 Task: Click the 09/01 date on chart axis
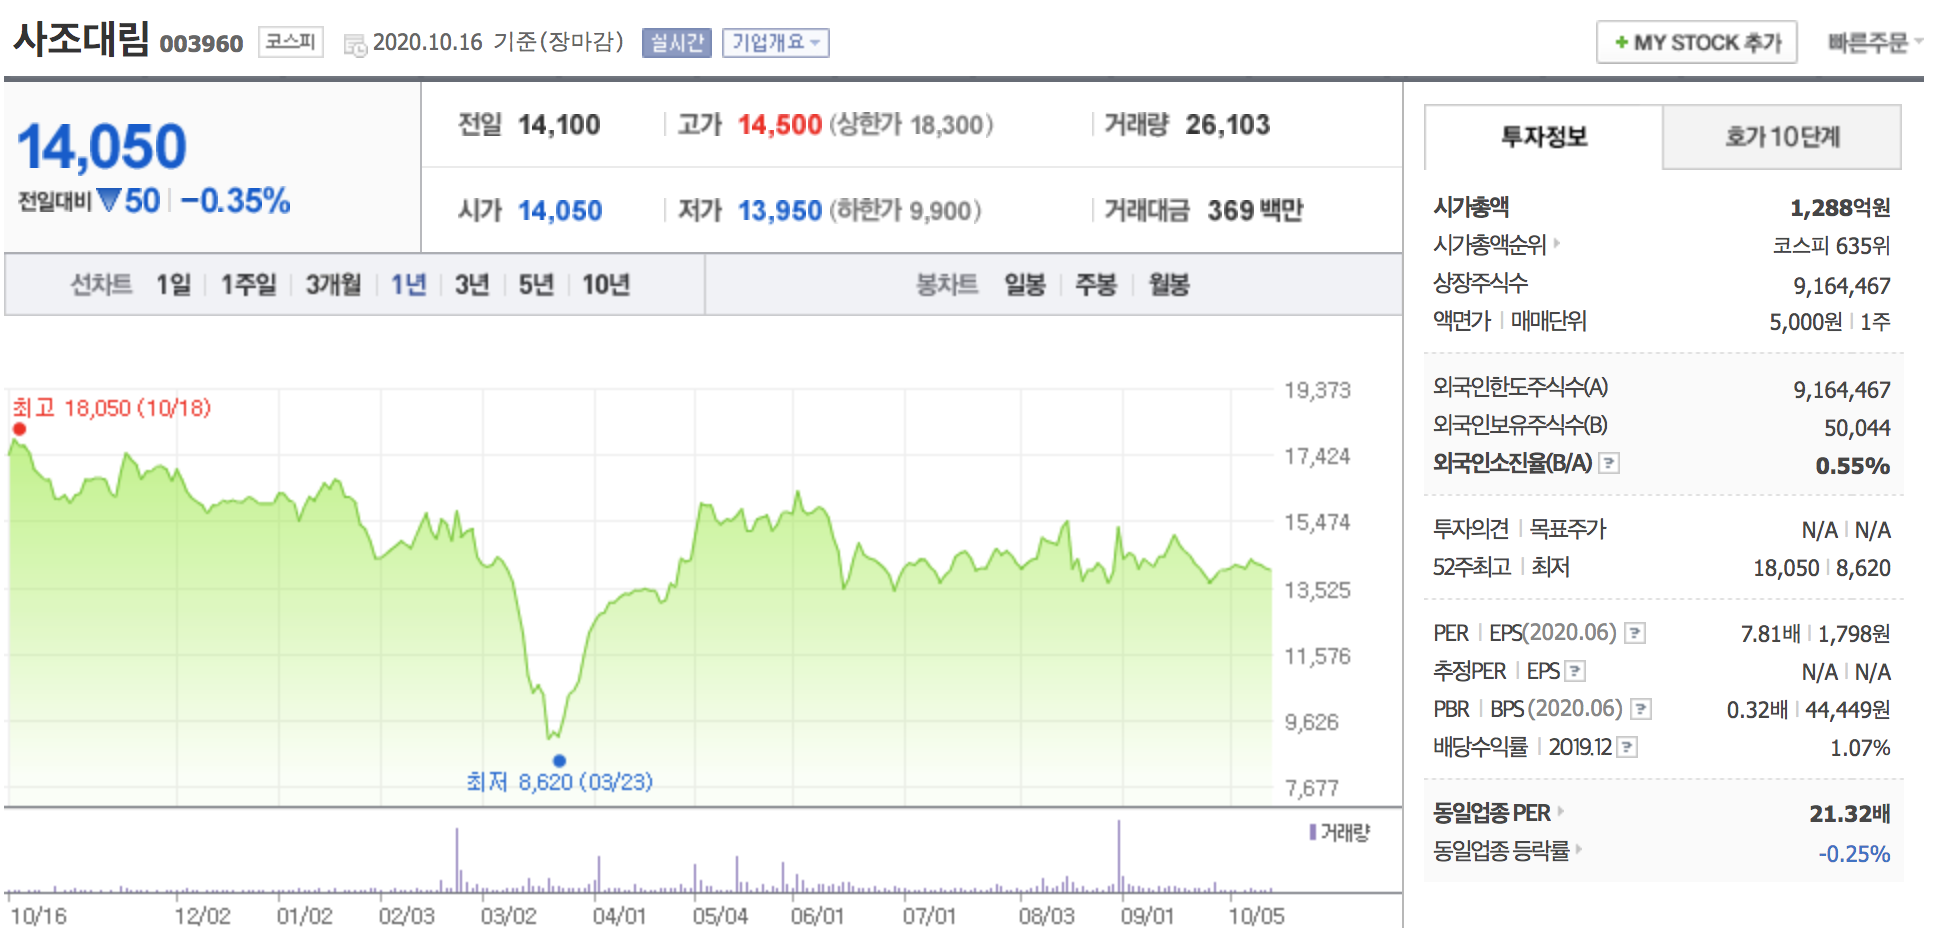[1146, 915]
